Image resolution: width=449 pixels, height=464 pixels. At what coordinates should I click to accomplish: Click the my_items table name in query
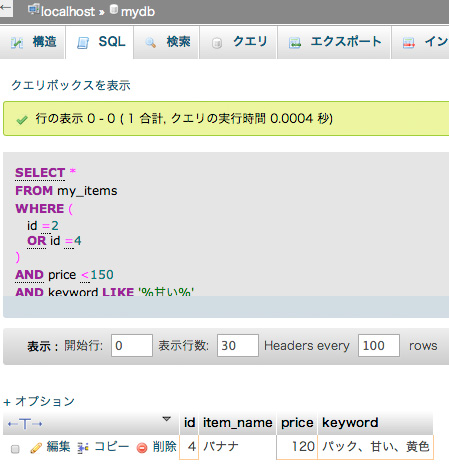[x=87, y=191]
